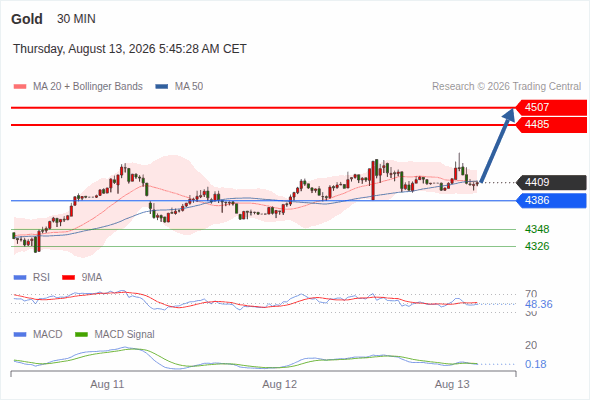
Task: Click the MA 50 blue legend swatch
Action: point(162,87)
